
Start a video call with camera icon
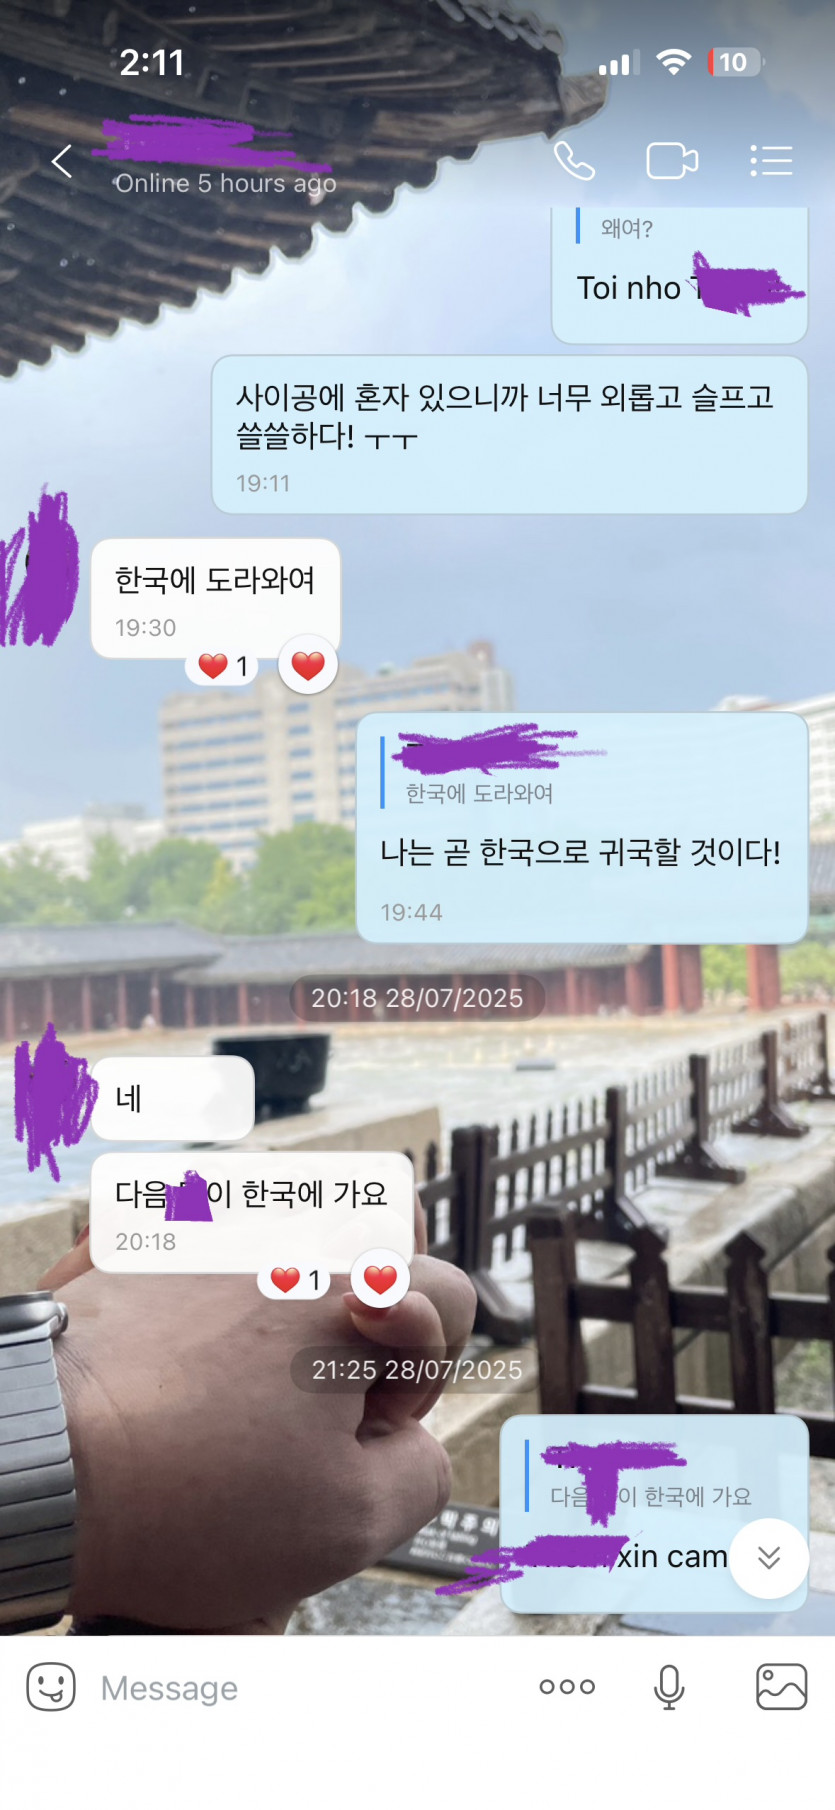672,161
